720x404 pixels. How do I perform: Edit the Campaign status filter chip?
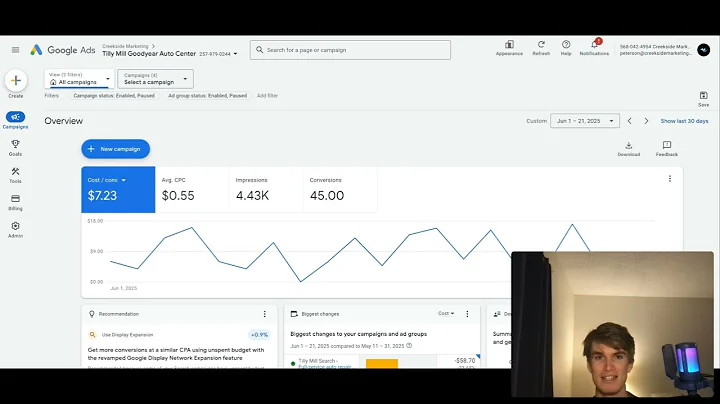114,95
